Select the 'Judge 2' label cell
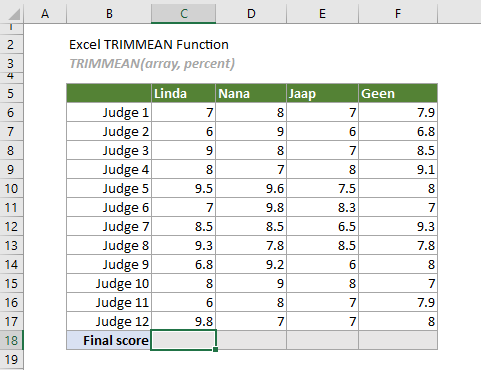481x370 pixels. 109,131
